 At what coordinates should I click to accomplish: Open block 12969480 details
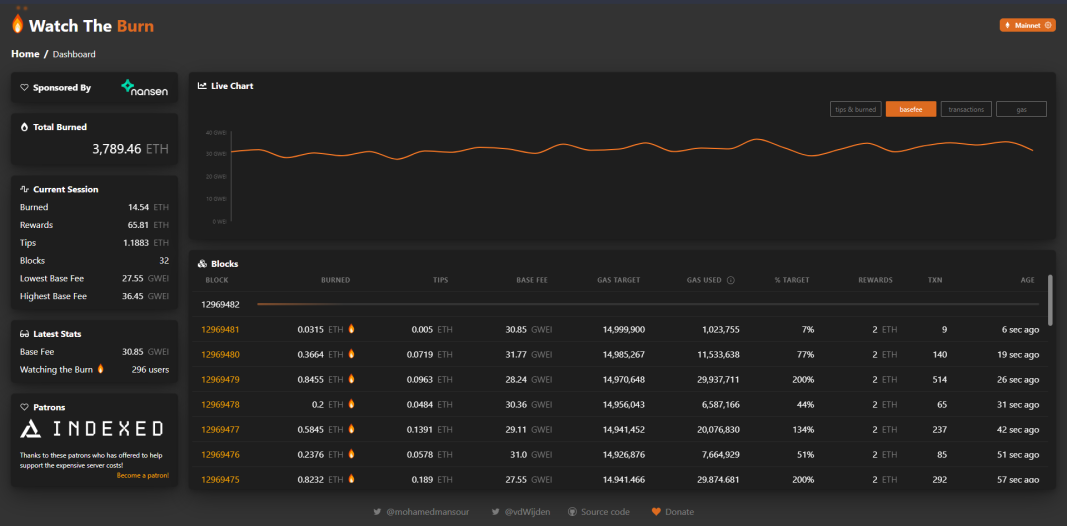(220, 355)
